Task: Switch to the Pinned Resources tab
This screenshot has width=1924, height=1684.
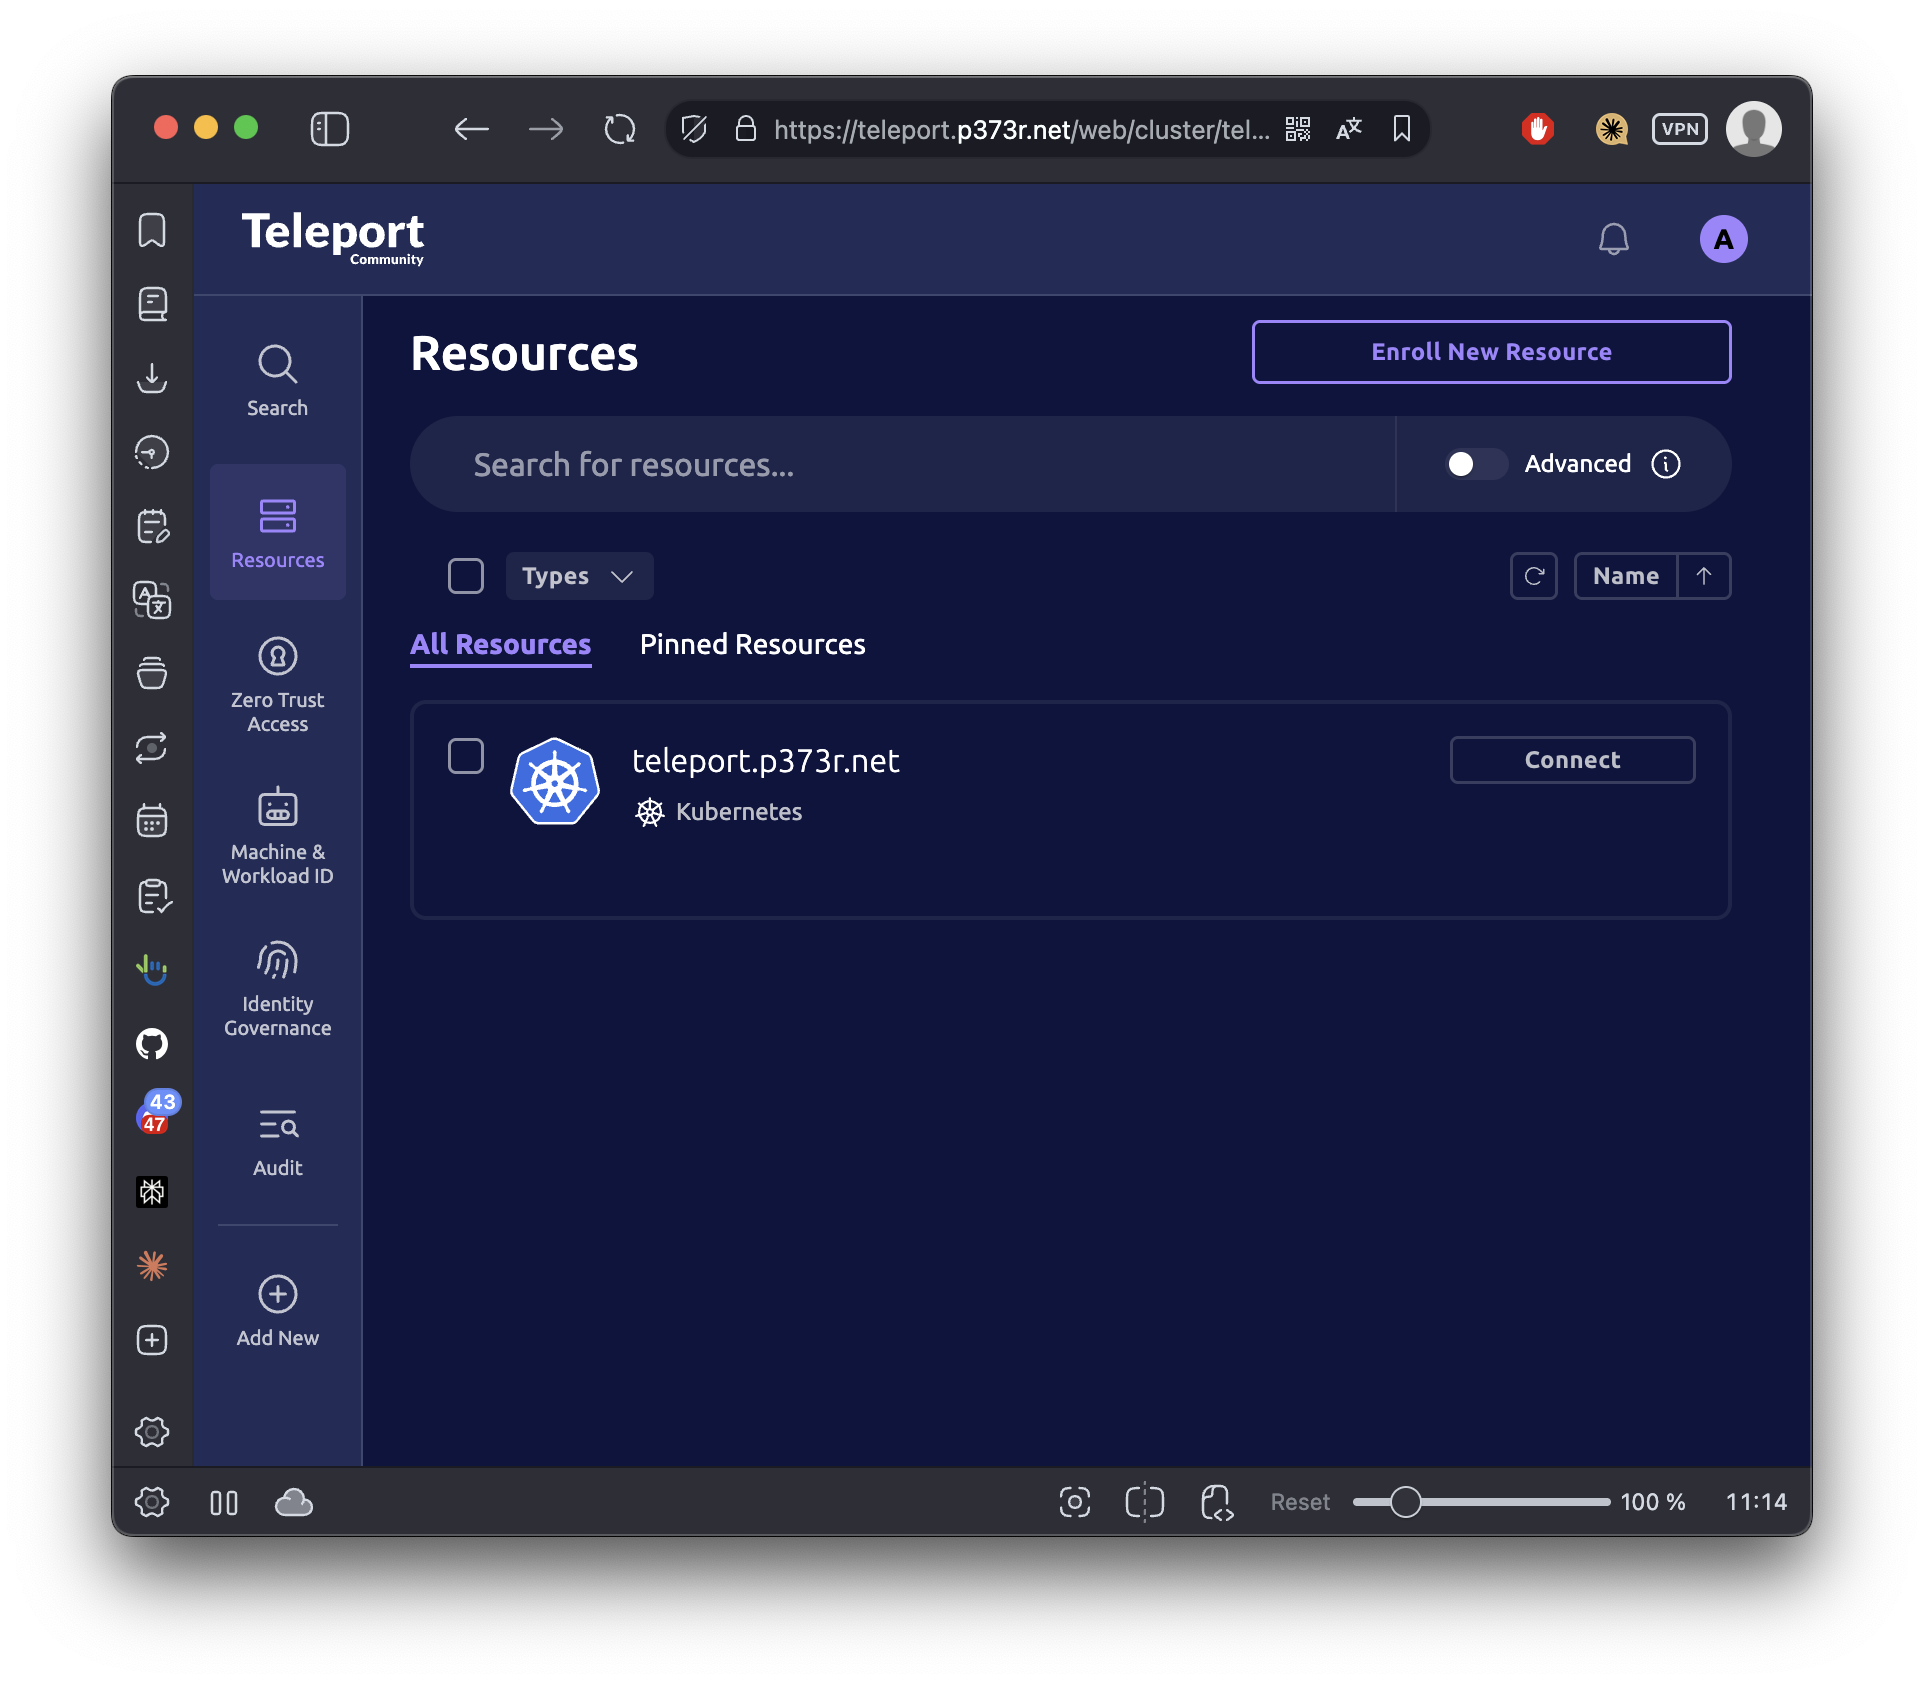Action: (x=752, y=645)
